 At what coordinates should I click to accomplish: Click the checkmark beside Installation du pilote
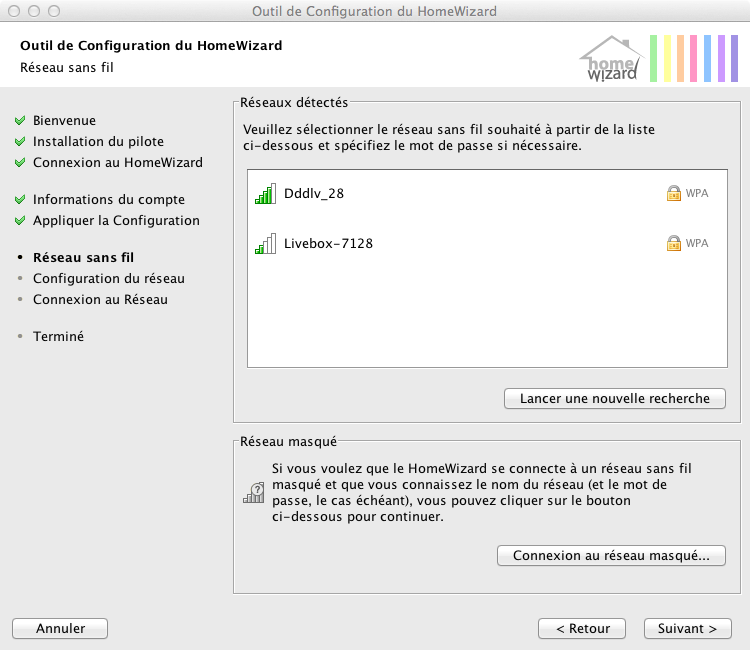pos(20,142)
